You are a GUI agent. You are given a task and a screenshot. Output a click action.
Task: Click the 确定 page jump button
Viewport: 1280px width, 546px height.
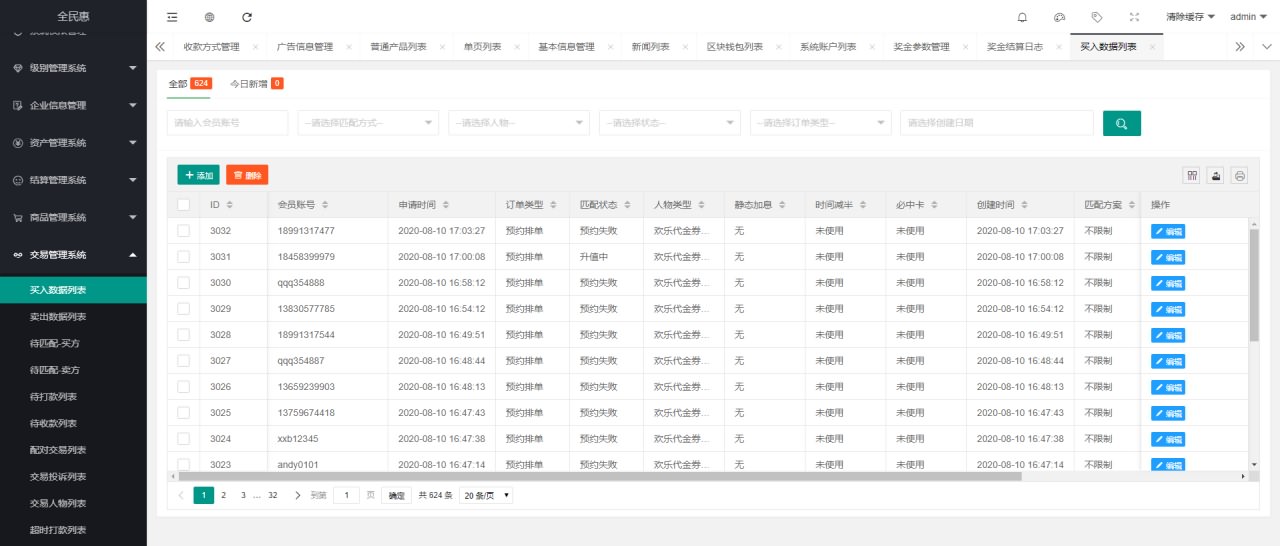click(x=397, y=495)
